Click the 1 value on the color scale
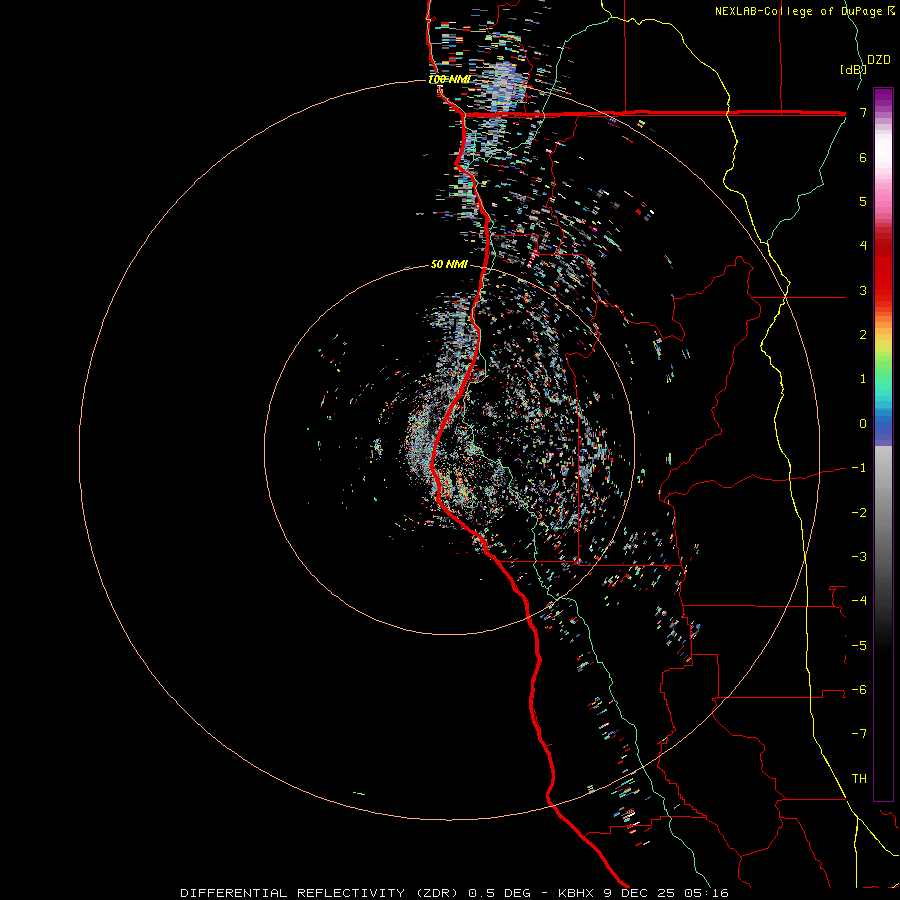900x900 pixels. point(863,379)
